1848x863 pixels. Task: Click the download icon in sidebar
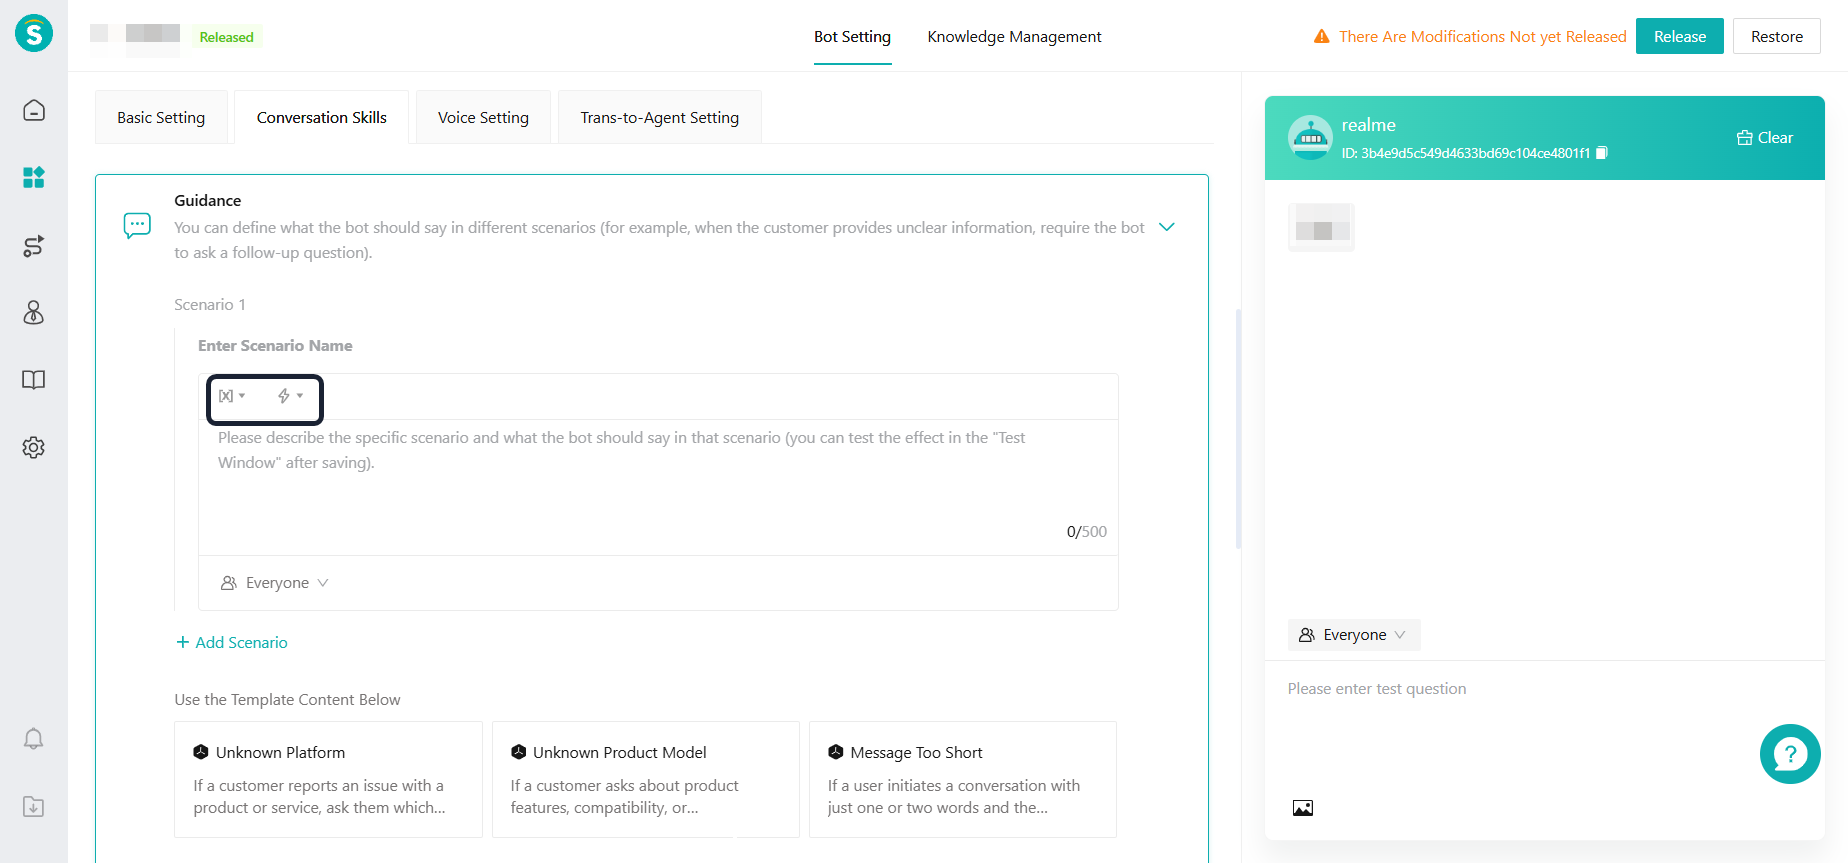pos(34,806)
